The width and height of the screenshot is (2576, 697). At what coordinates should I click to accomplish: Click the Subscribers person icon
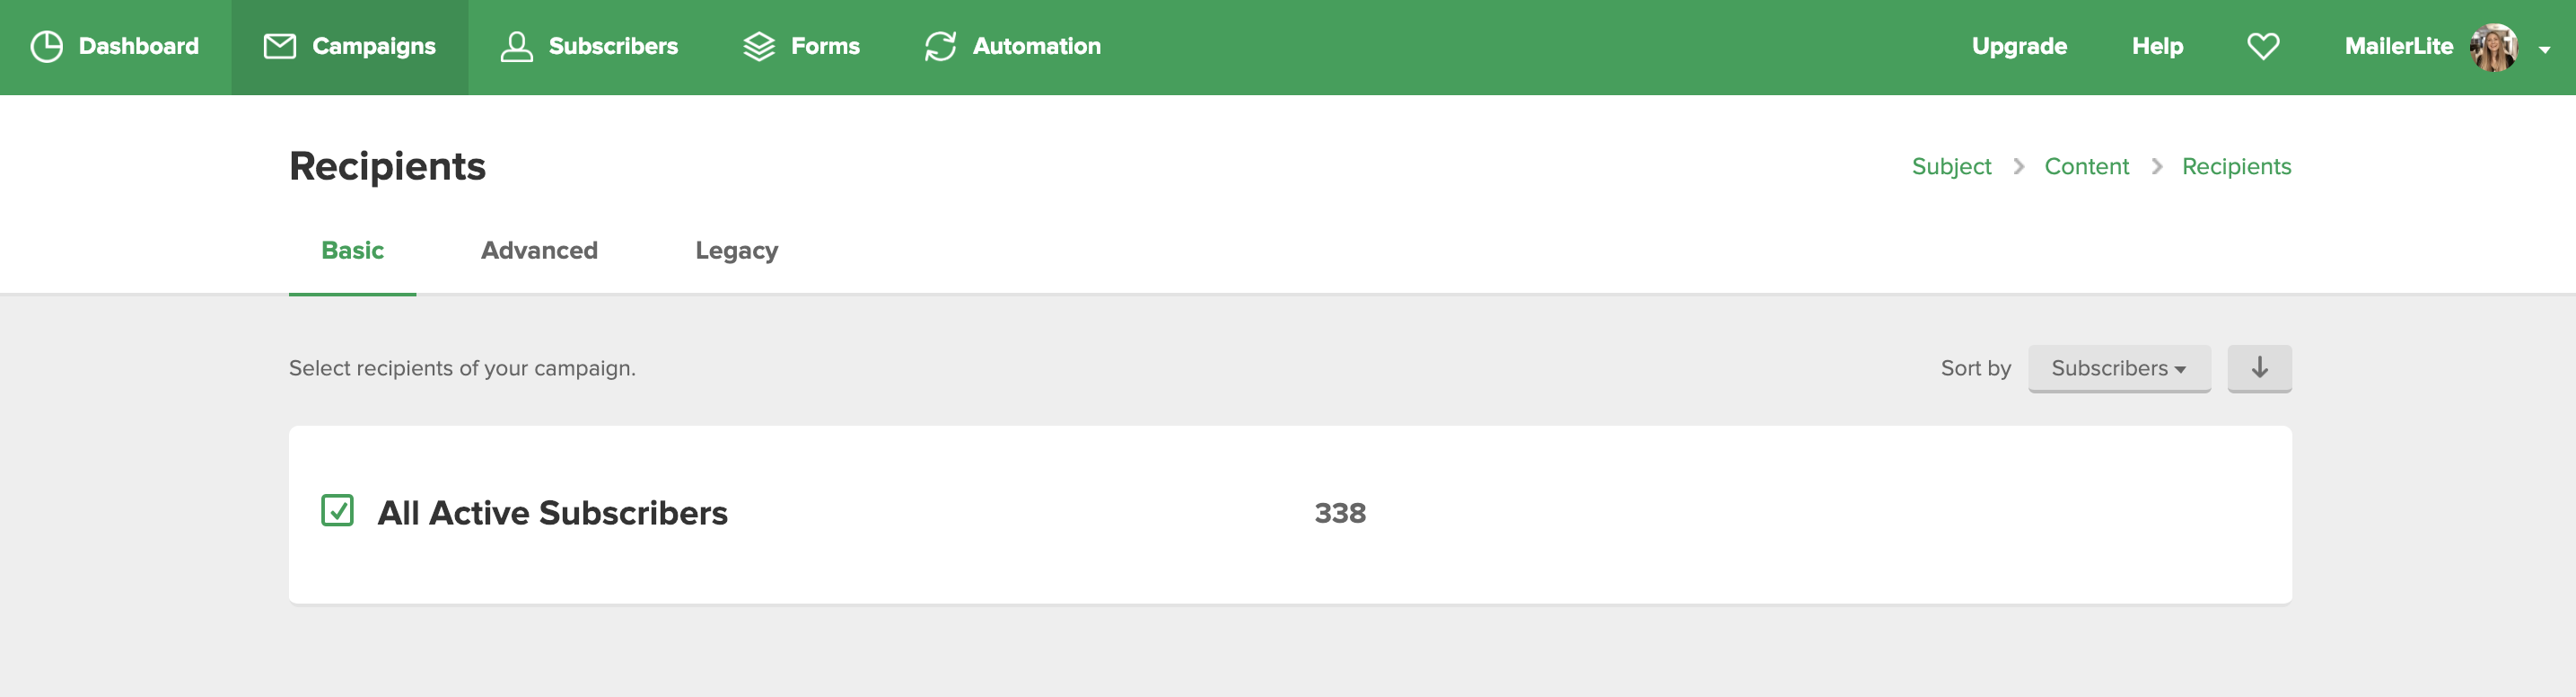point(516,47)
